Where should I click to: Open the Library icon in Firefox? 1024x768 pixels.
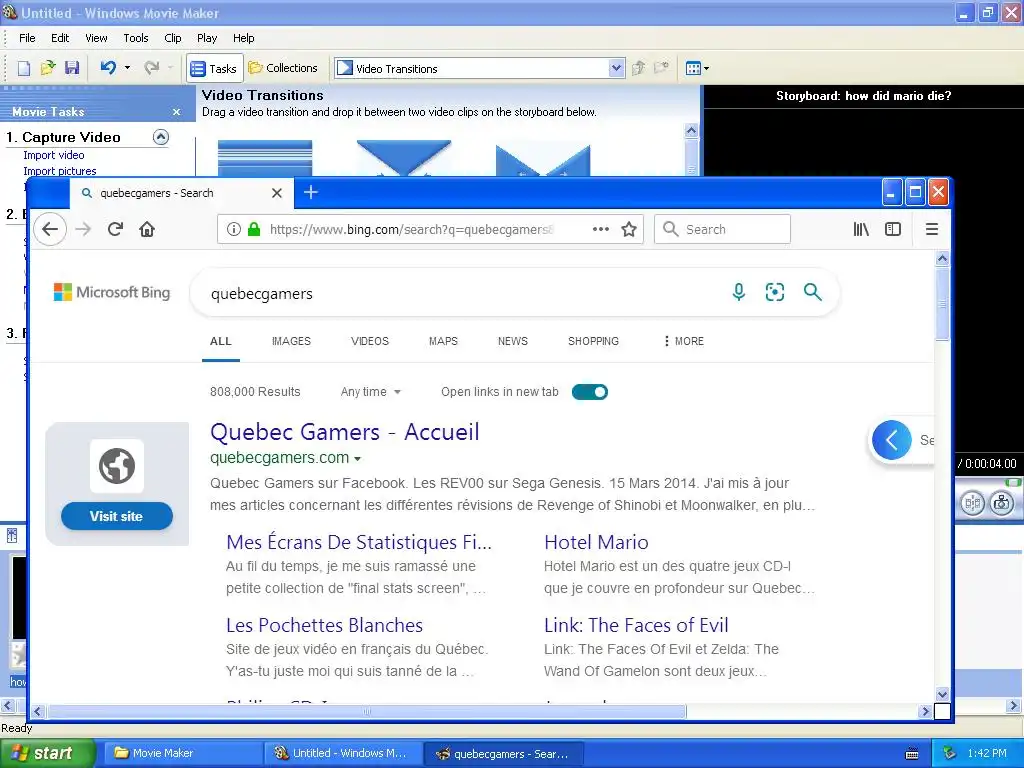(861, 229)
